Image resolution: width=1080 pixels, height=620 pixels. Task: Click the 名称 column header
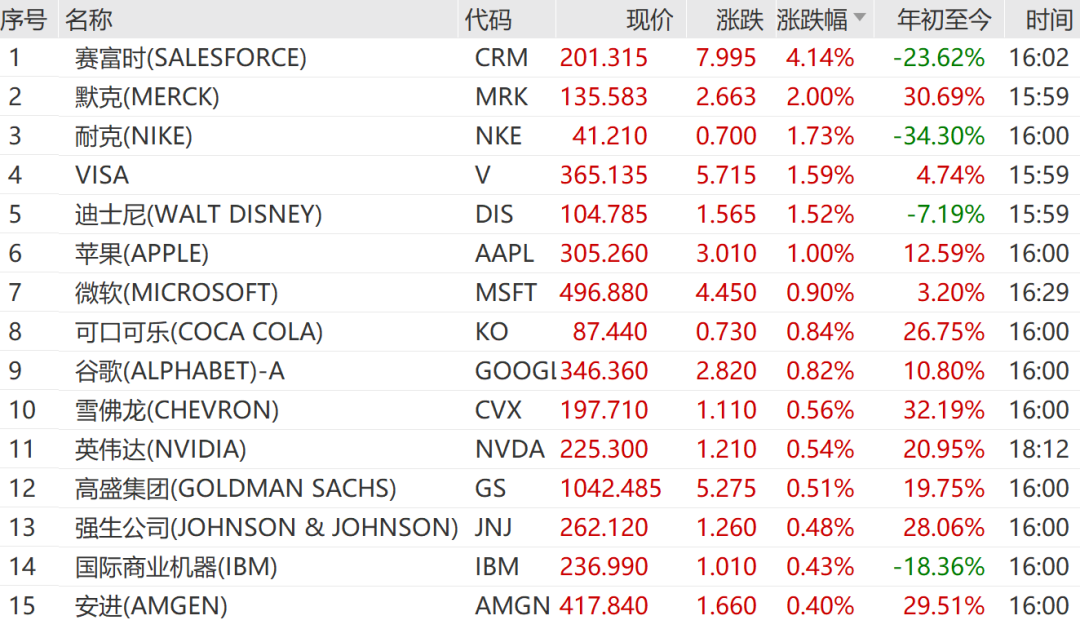click(x=88, y=20)
